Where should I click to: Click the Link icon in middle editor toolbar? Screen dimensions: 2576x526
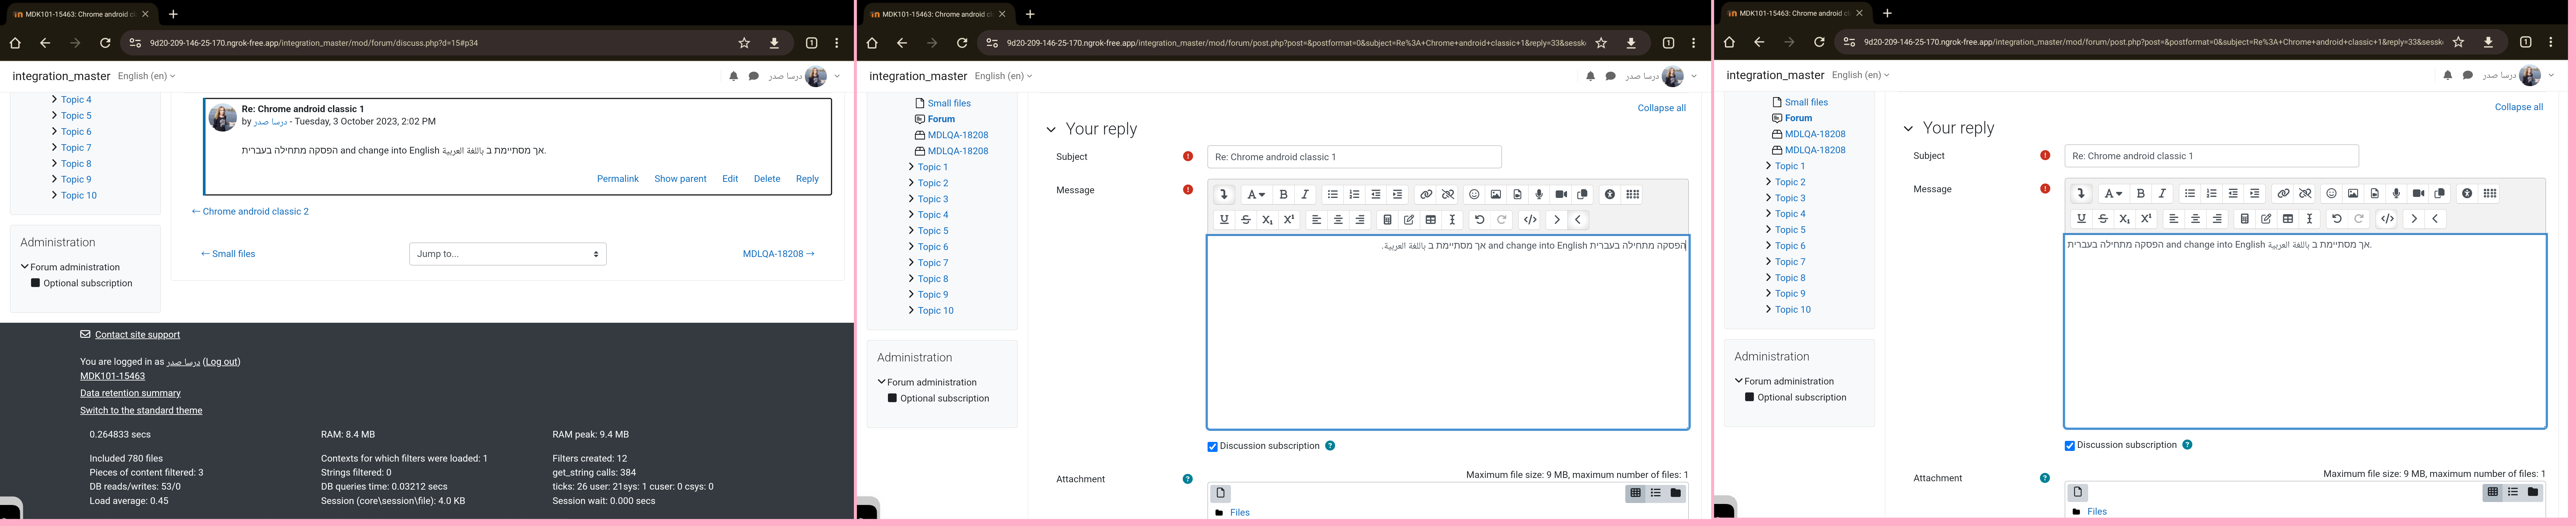(1426, 195)
